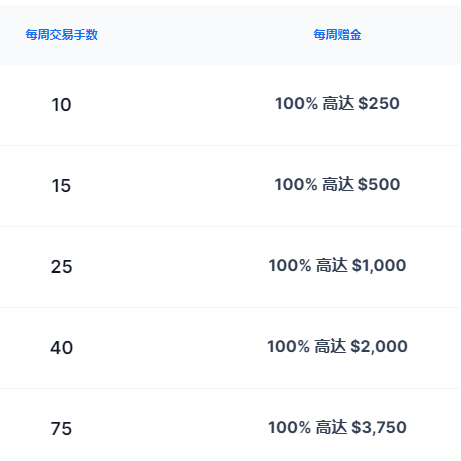Image resolution: width=461 pixels, height=461 pixels.
Task: Click the $500 amount in second row
Action: [x=379, y=184]
